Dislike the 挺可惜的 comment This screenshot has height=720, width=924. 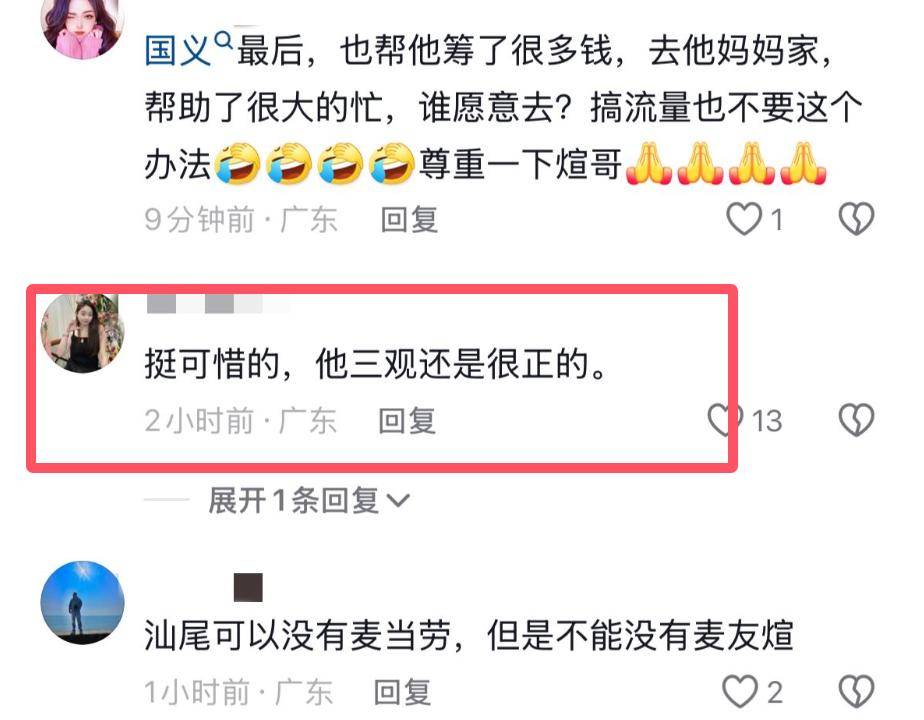pyautogui.click(x=856, y=420)
